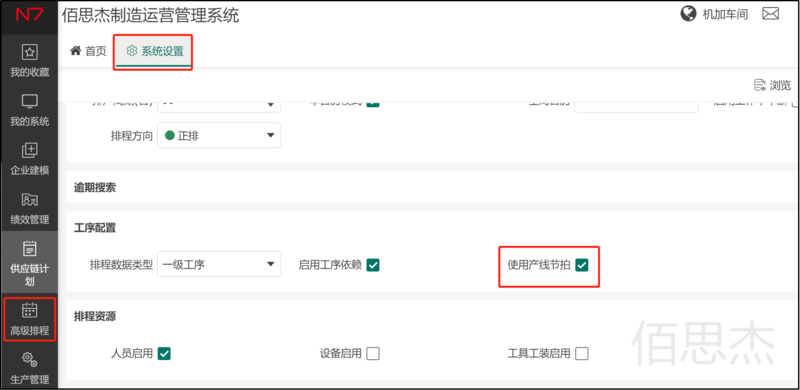800x390 pixels.
Task: Open 供应链计划 icon in sidebar
Action: click(30, 249)
